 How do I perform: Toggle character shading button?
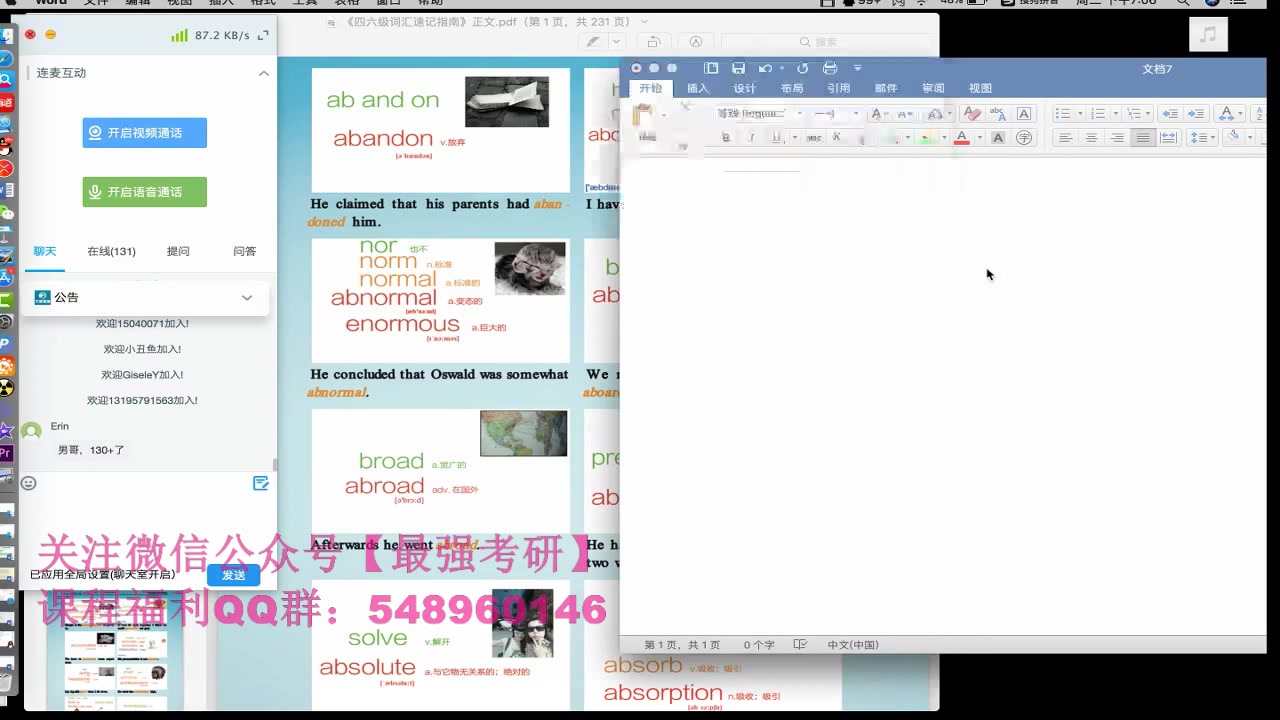[997, 138]
